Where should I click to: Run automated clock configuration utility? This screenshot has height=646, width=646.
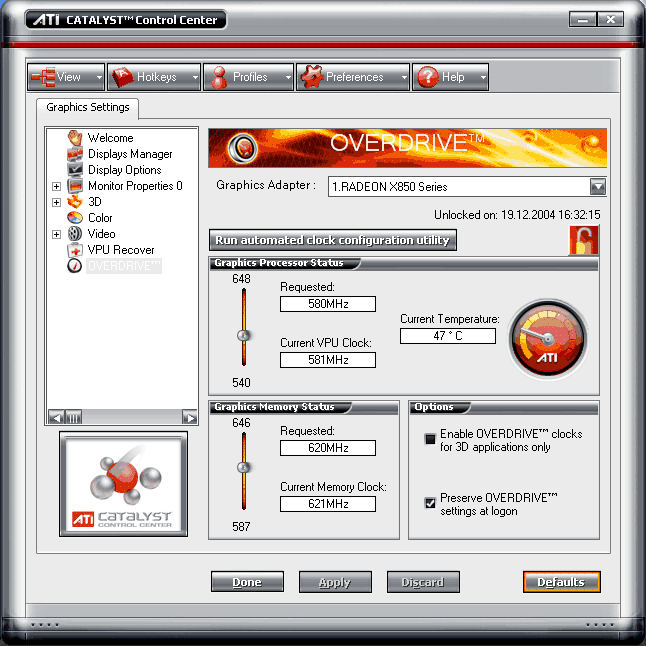[334, 240]
